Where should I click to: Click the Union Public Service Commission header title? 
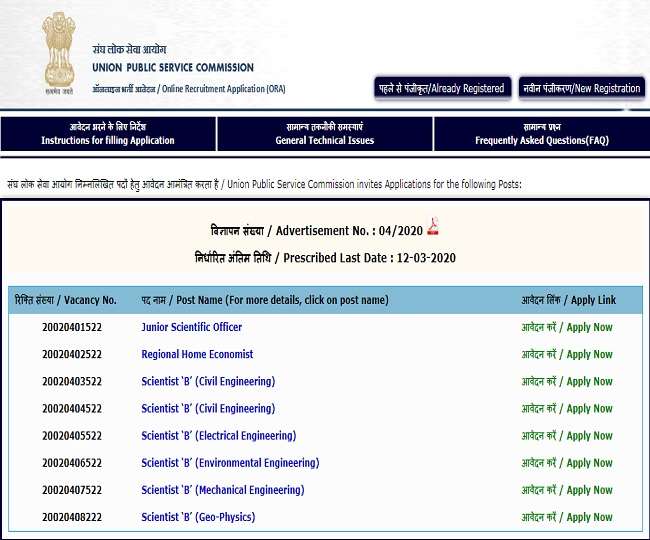[173, 68]
